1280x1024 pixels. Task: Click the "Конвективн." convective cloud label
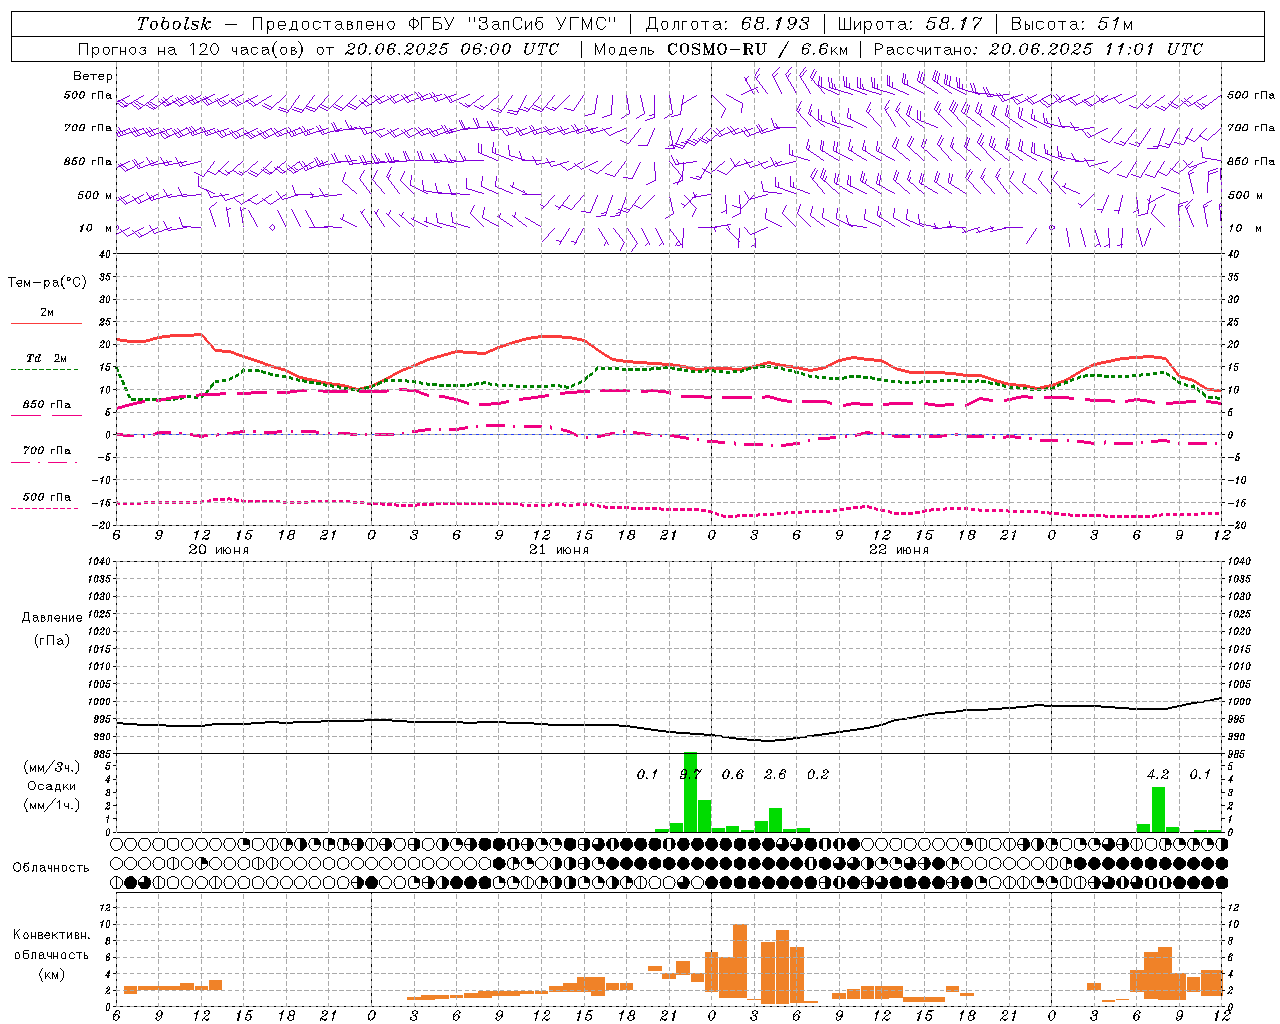coord(52,935)
